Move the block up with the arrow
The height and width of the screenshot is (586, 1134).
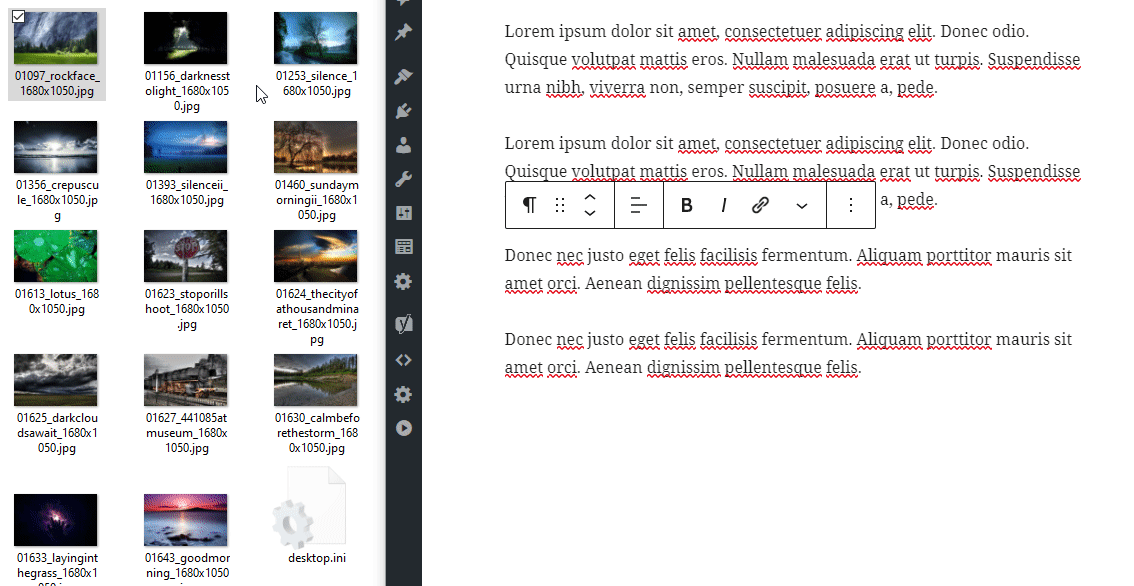click(590, 198)
